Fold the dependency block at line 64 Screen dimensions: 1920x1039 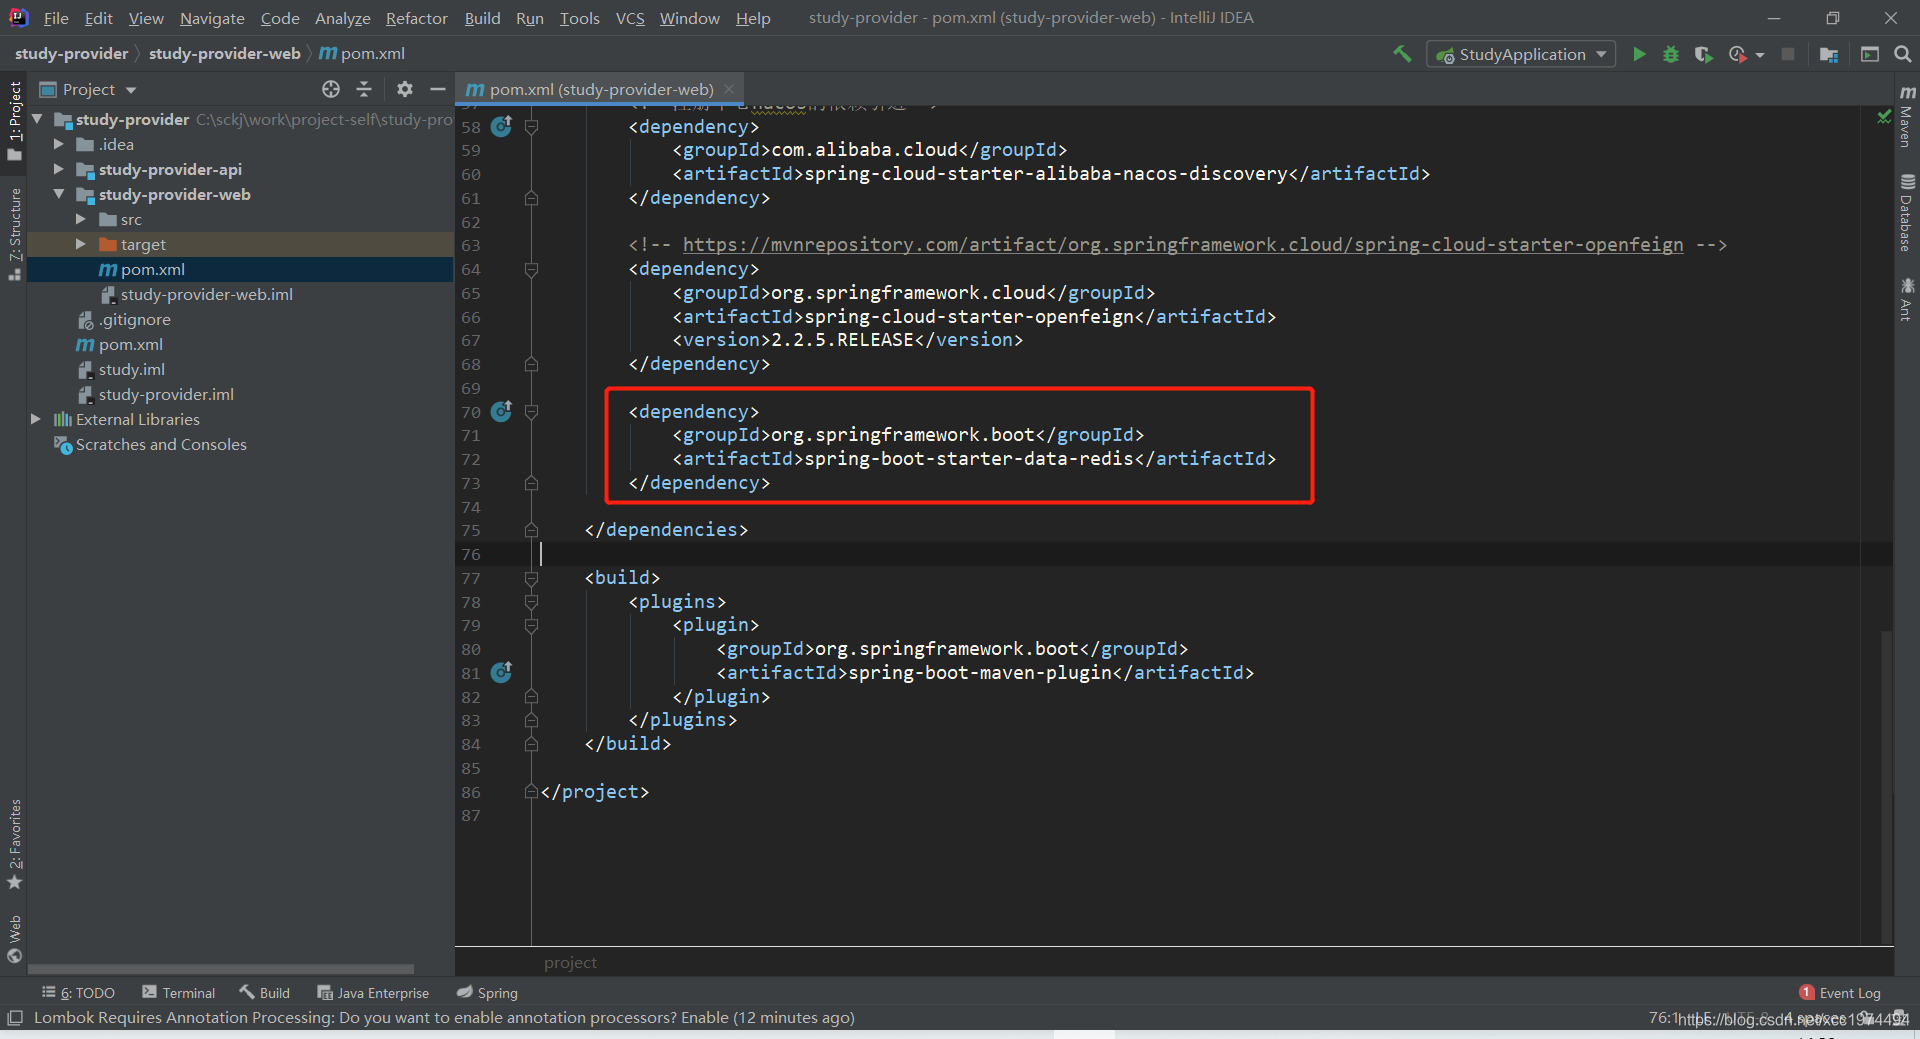point(532,269)
